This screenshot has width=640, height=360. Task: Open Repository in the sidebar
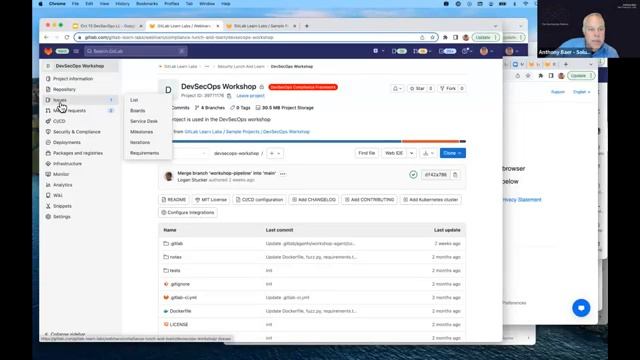point(64,89)
